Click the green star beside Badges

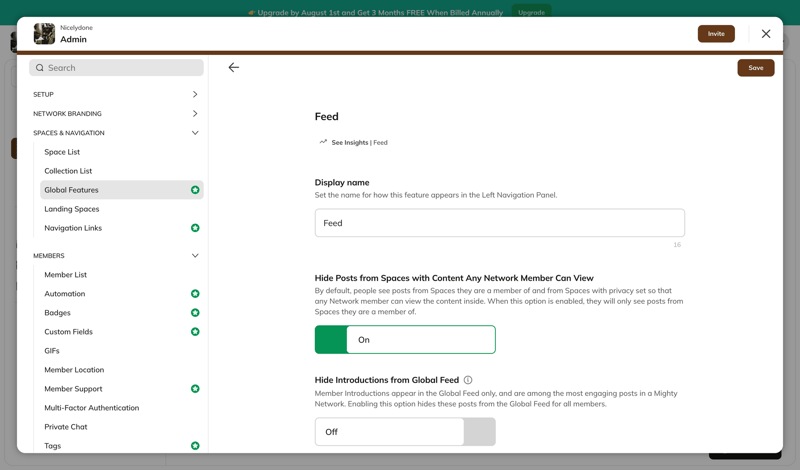coord(195,313)
